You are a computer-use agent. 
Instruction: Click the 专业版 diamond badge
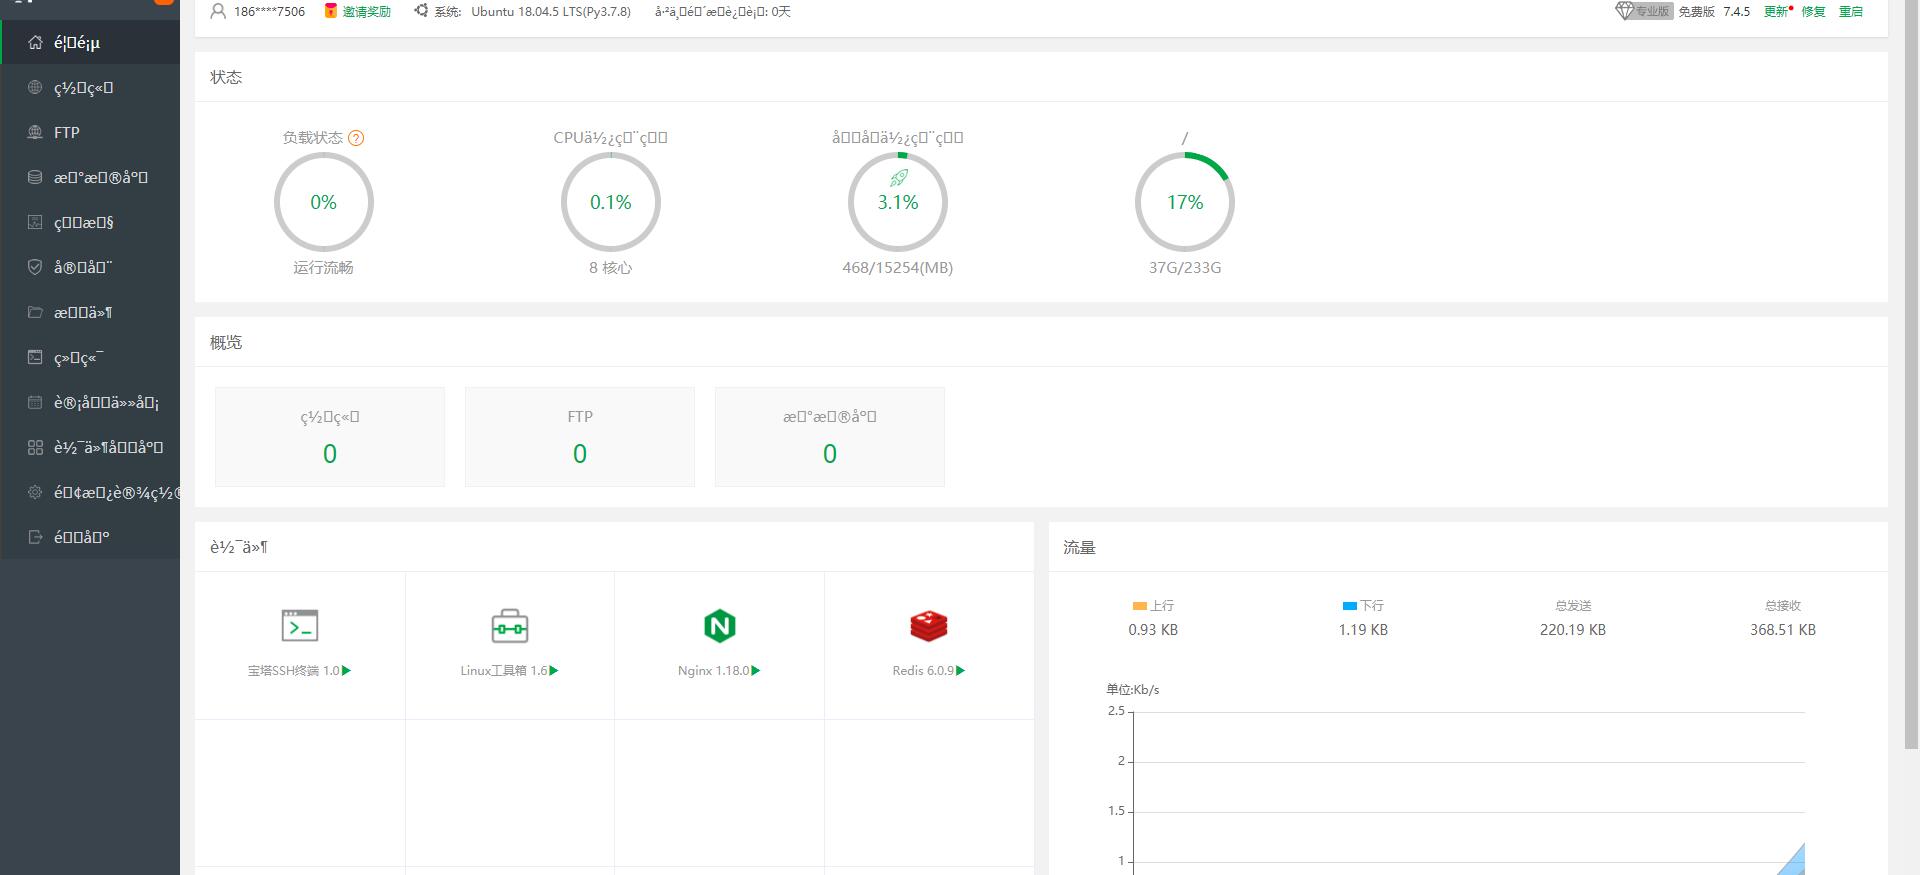click(x=1644, y=11)
